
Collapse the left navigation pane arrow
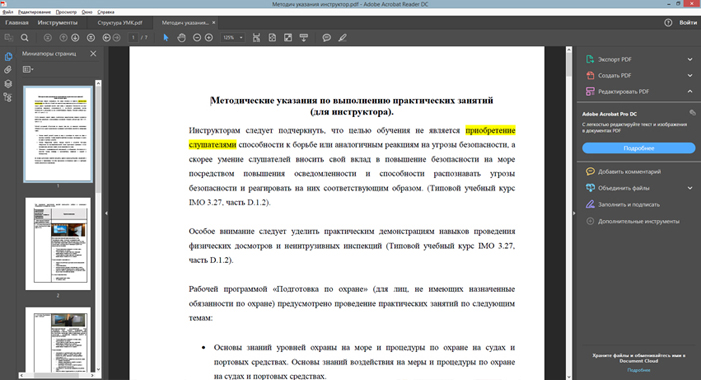point(106,213)
